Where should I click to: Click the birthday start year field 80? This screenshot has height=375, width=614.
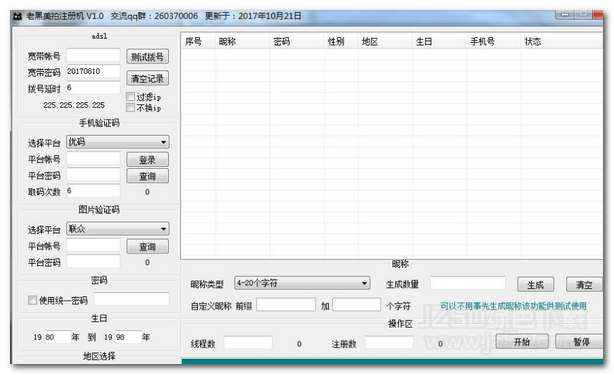coord(58,337)
